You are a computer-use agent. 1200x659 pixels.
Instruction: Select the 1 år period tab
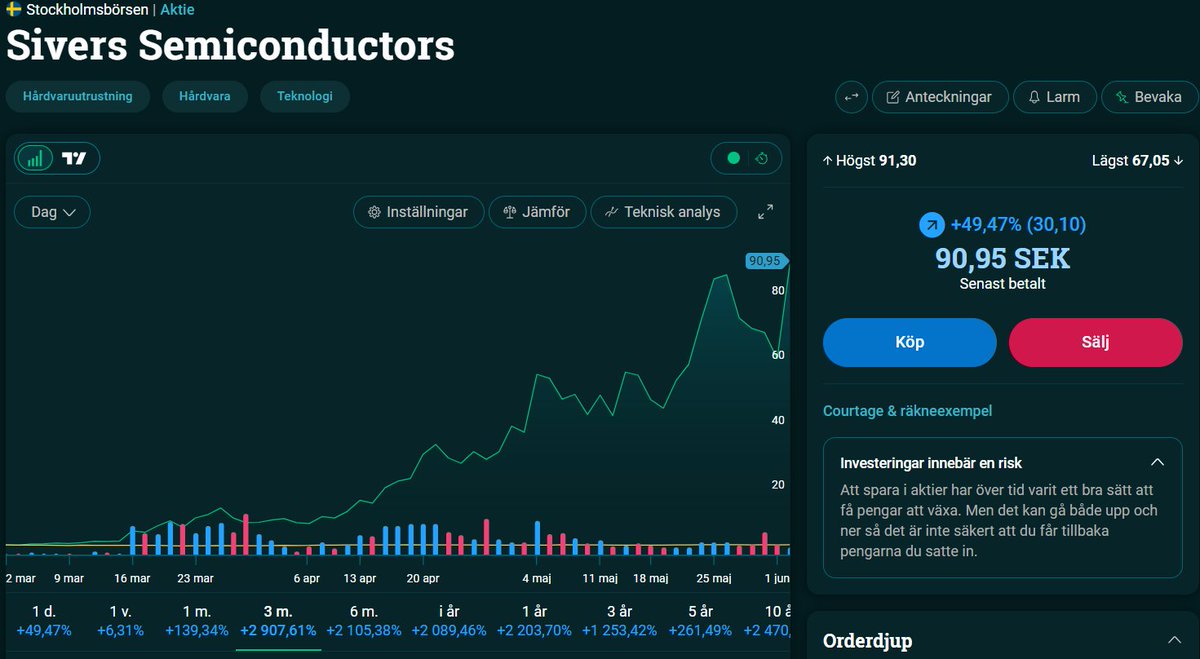pyautogui.click(x=535, y=621)
